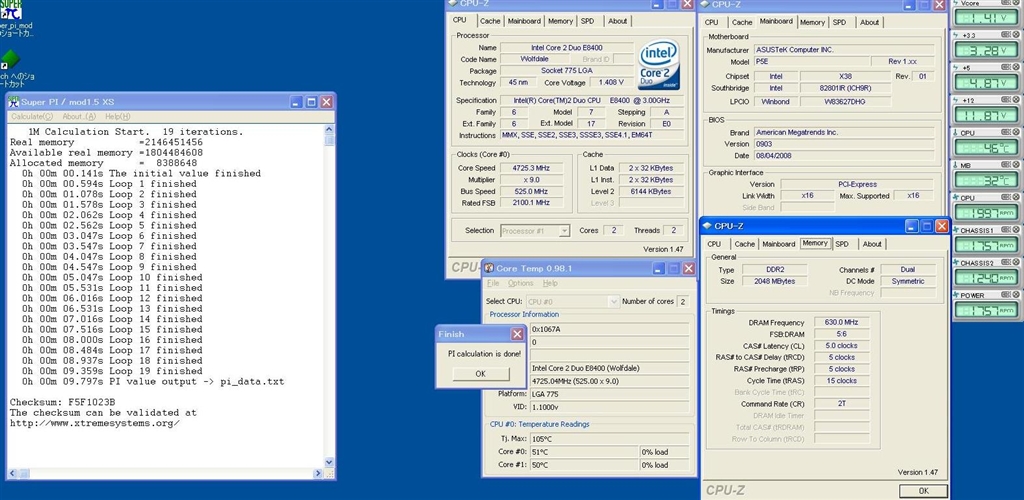The image size is (1024, 500).
Task: Close the +12 voltage monitor gadget
Action: click(1015, 100)
